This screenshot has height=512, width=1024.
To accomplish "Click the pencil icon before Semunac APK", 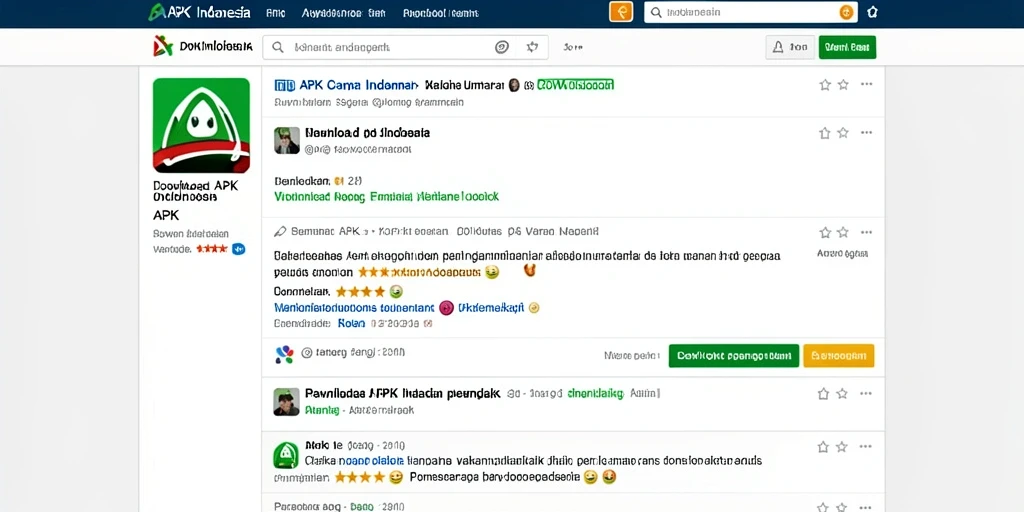I will (280, 231).
